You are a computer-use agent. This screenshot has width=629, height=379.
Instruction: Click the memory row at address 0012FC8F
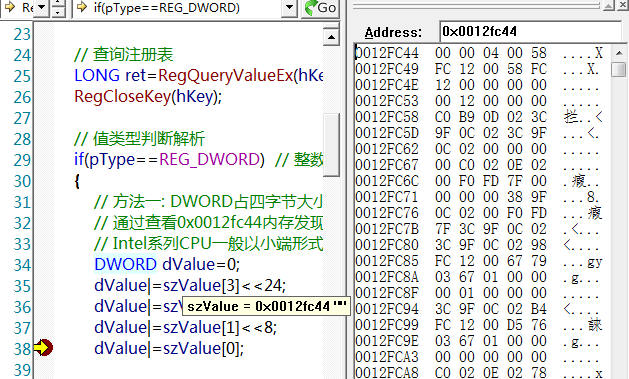(479, 293)
